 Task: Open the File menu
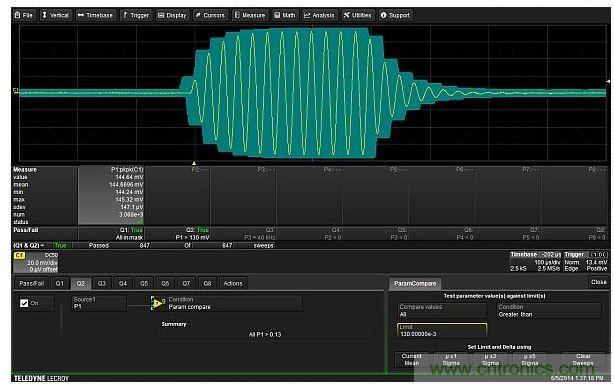point(23,15)
